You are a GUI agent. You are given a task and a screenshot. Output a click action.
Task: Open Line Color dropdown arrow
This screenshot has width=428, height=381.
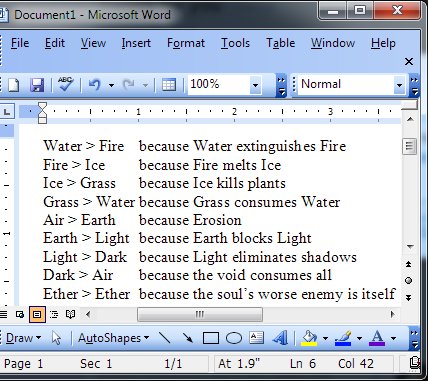point(359,338)
